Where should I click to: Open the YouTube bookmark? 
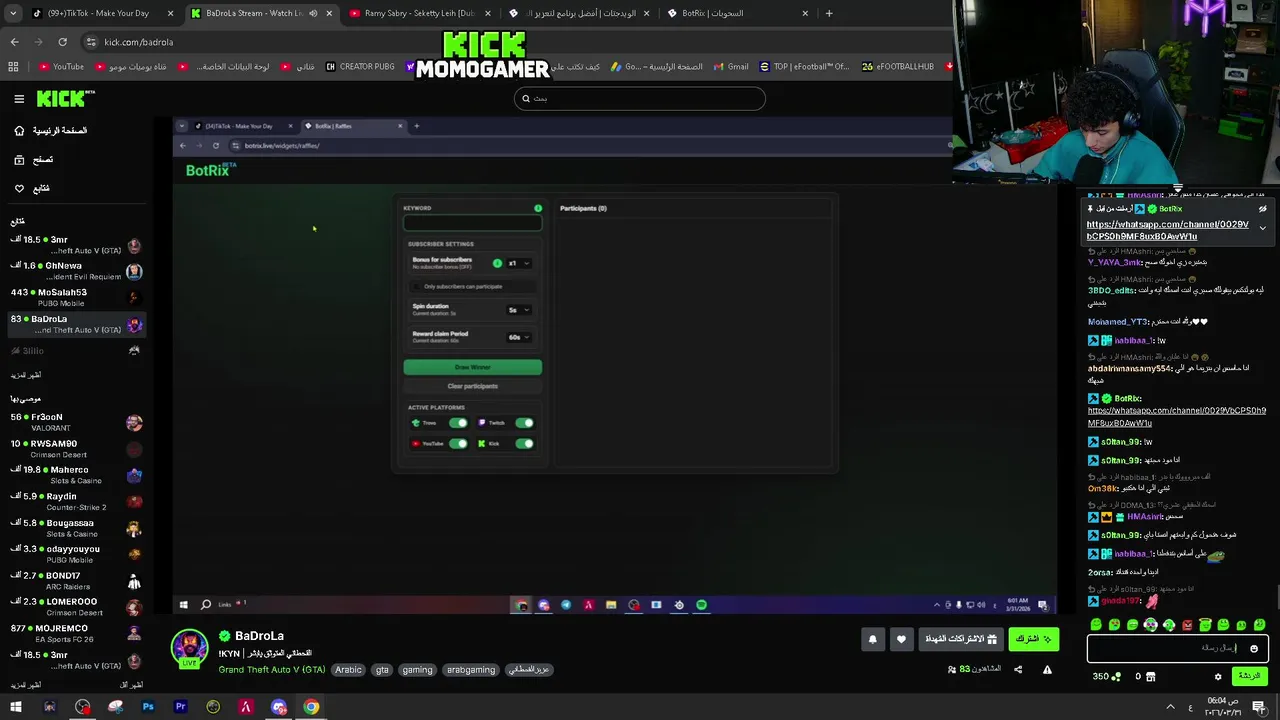point(62,67)
